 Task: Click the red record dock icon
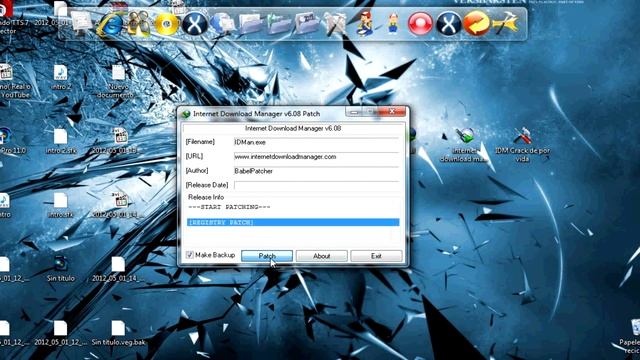tap(420, 24)
